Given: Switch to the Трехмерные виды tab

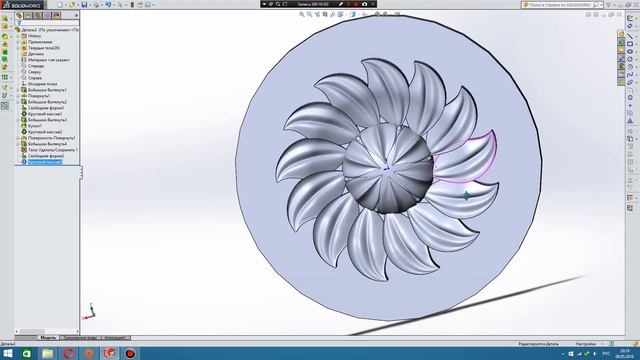Looking at the screenshot, I should point(80,338).
